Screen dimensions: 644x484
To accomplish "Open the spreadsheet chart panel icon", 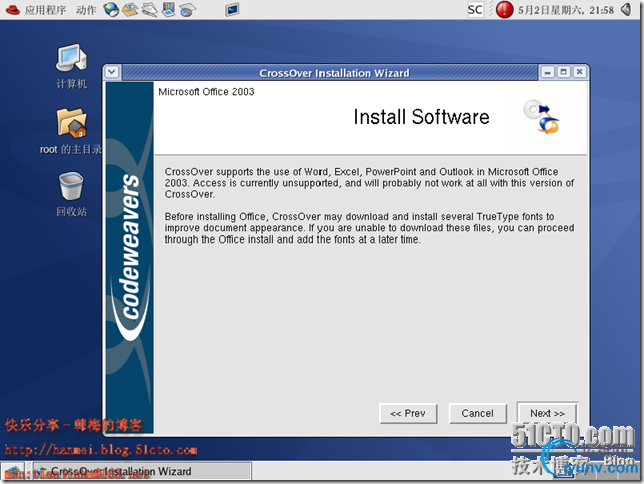I will tap(187, 9).
